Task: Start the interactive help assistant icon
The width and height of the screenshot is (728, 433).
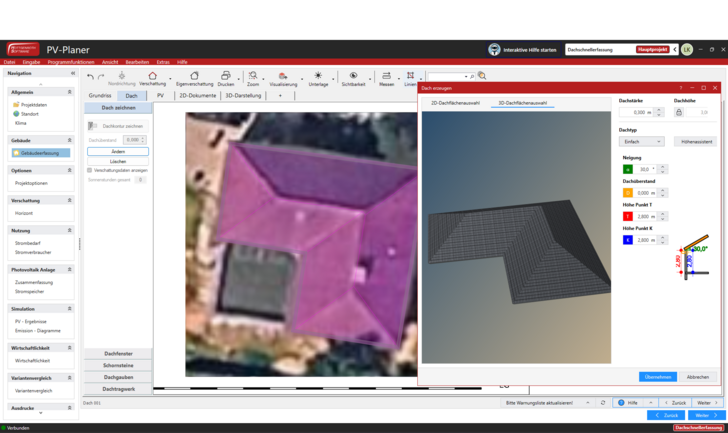Action: pos(494,50)
